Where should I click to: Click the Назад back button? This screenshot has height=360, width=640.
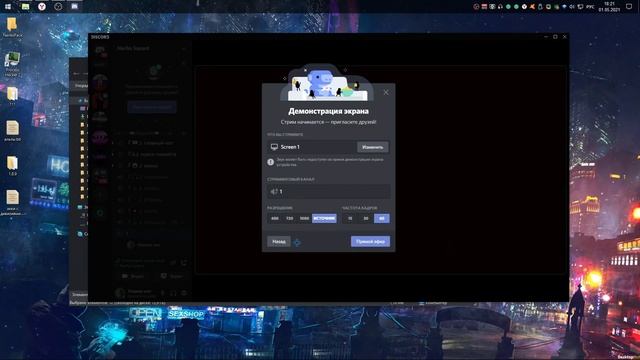[x=279, y=242]
